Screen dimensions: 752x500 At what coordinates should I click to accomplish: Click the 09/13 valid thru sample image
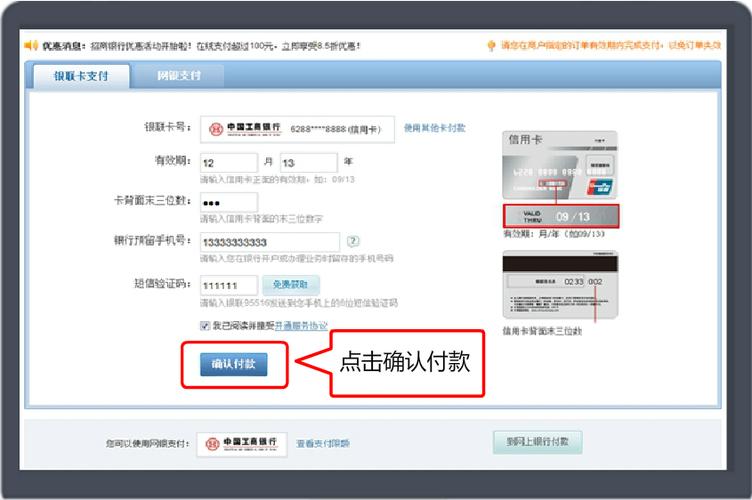pos(561,216)
